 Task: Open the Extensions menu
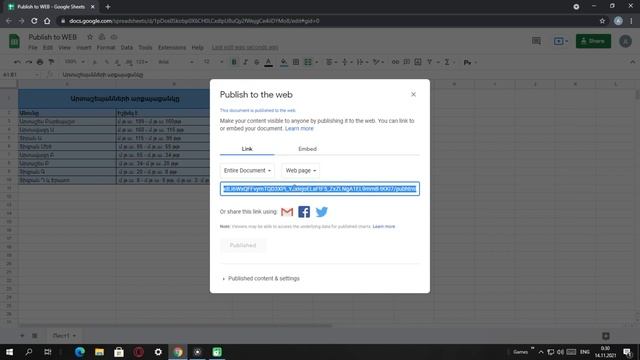(x=172, y=48)
